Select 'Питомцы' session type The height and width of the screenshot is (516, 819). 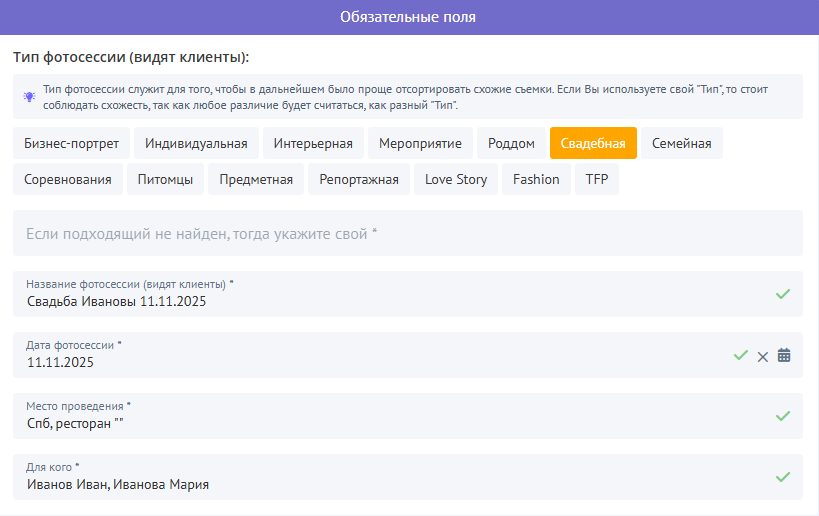coord(165,179)
